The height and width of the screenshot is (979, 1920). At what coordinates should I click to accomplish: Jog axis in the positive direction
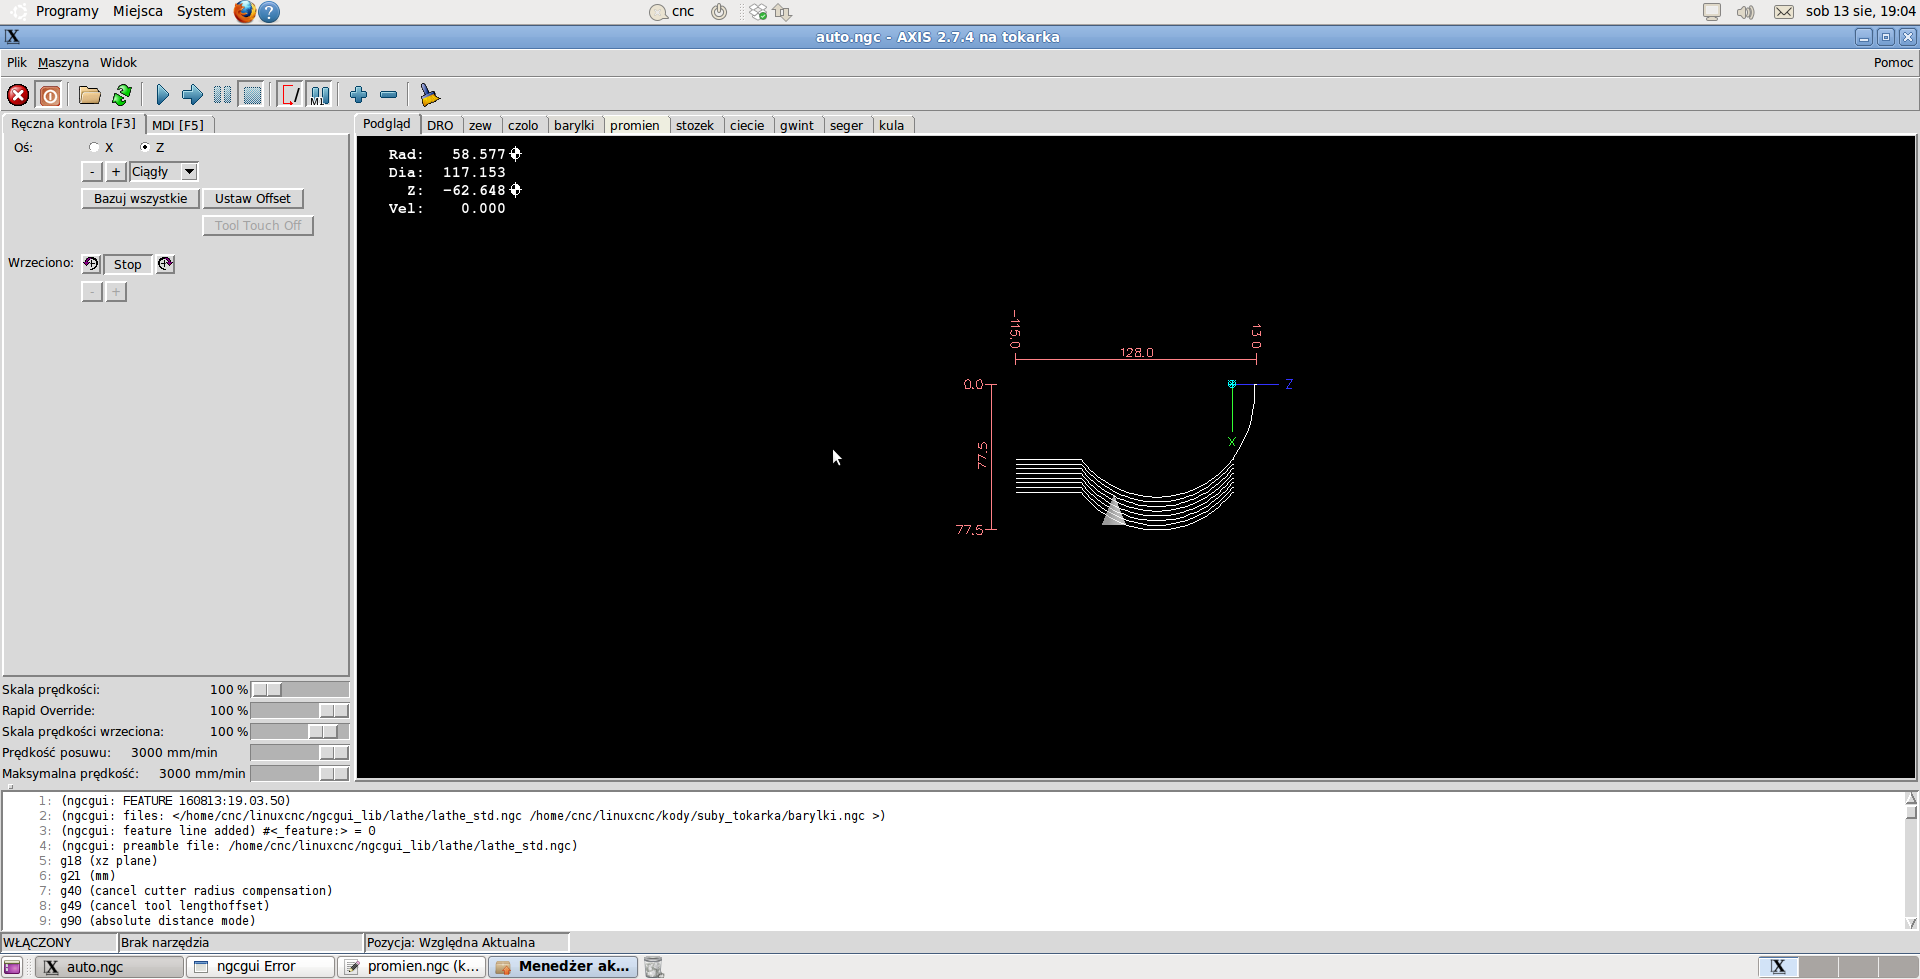point(116,172)
